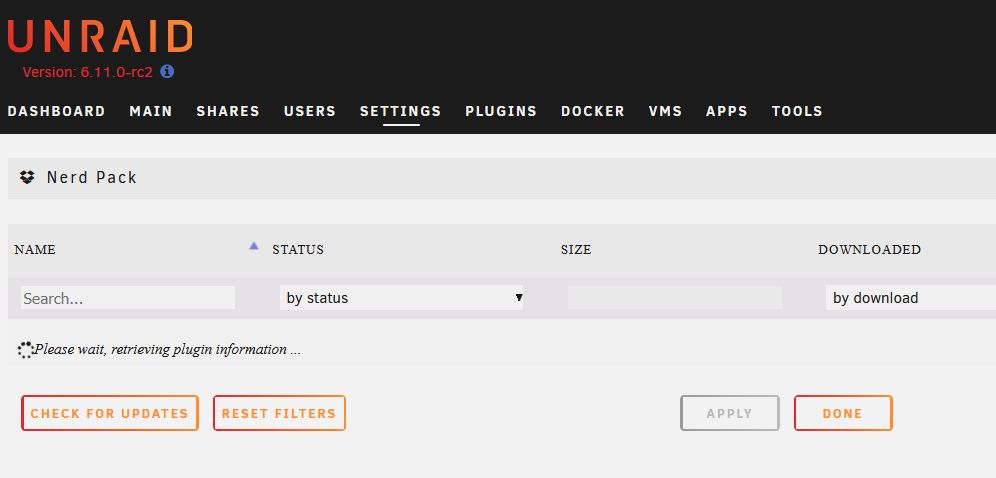Click the Check For Updates button
The image size is (996, 478).
click(110, 413)
